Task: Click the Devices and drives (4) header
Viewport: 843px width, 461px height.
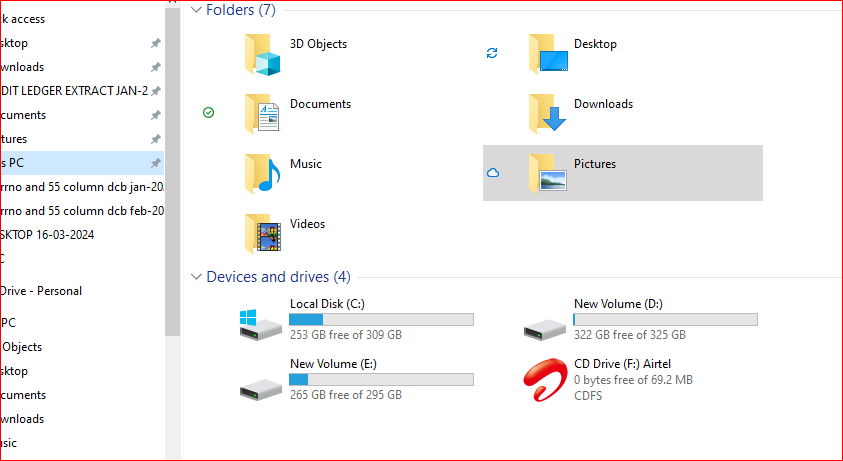Action: (x=278, y=276)
